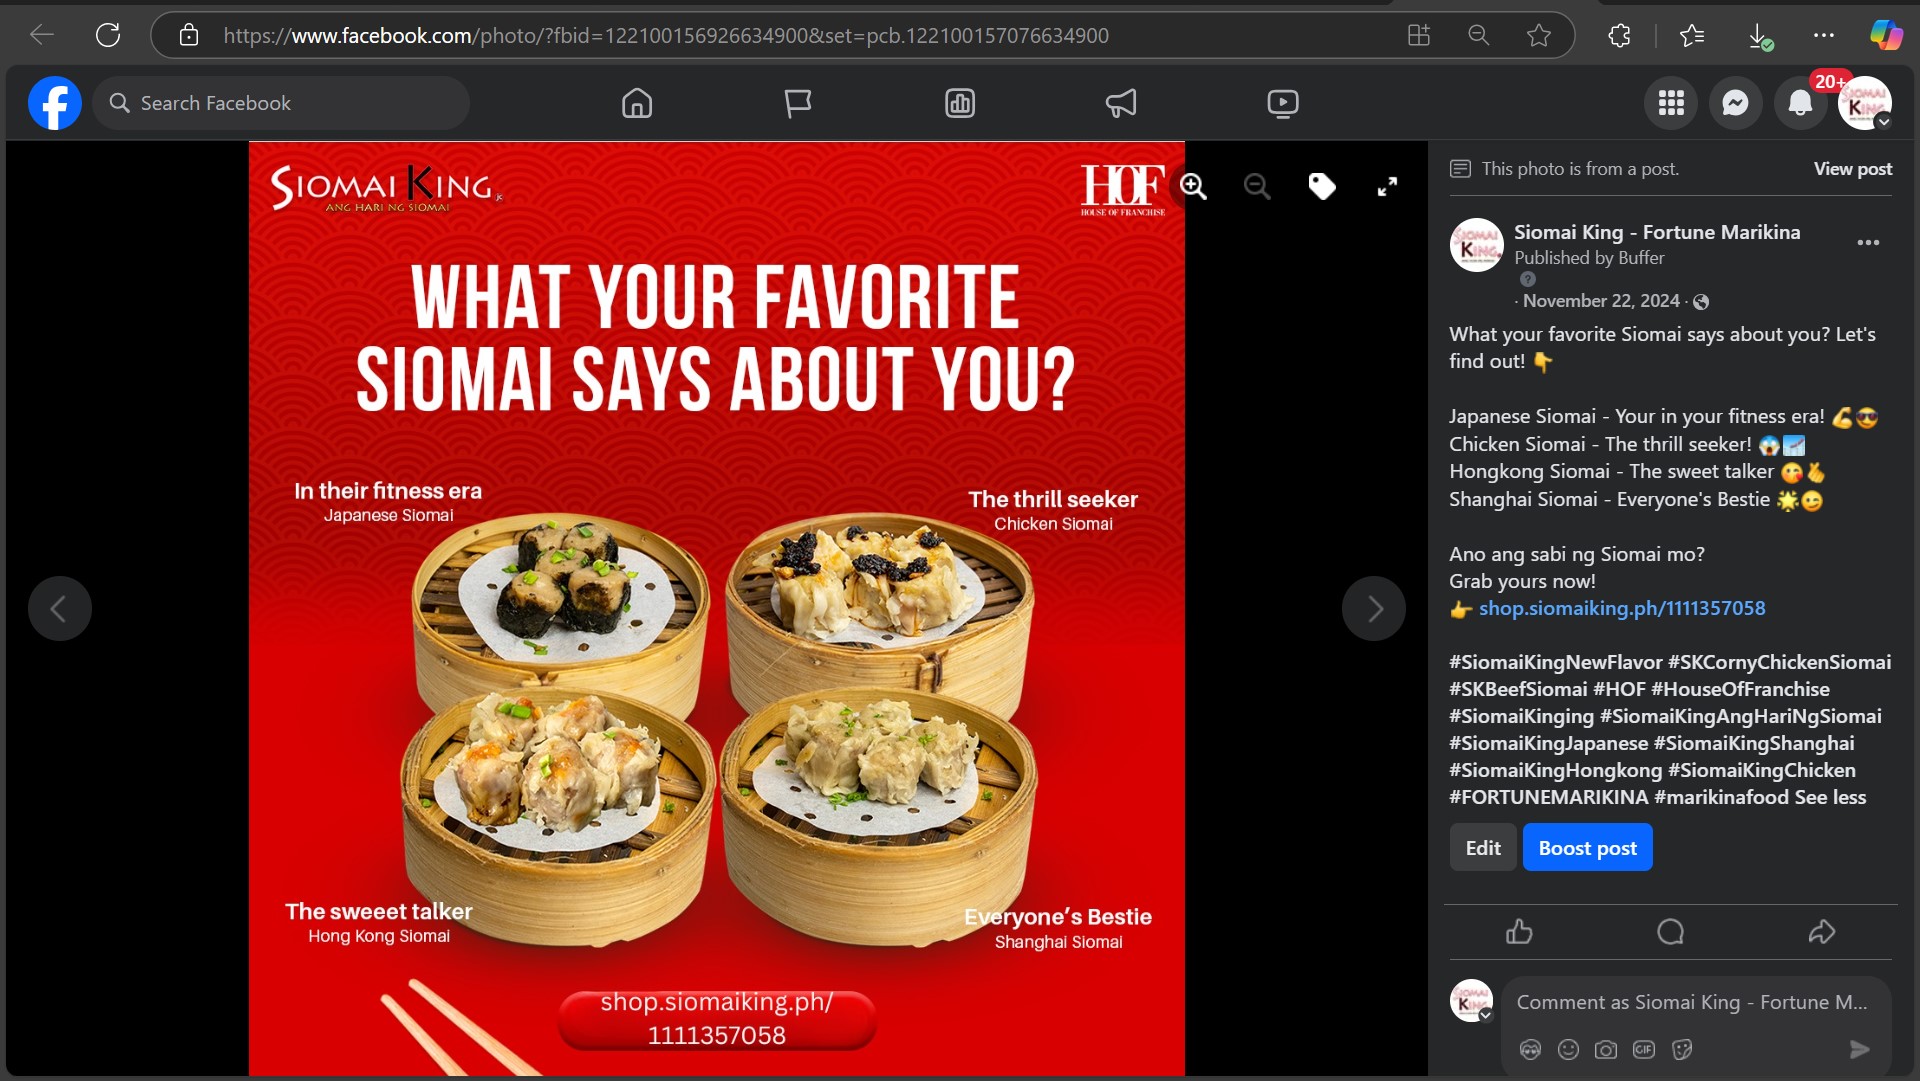Enter fullscreen photo view
This screenshot has width=1920, height=1081.
[x=1387, y=186]
